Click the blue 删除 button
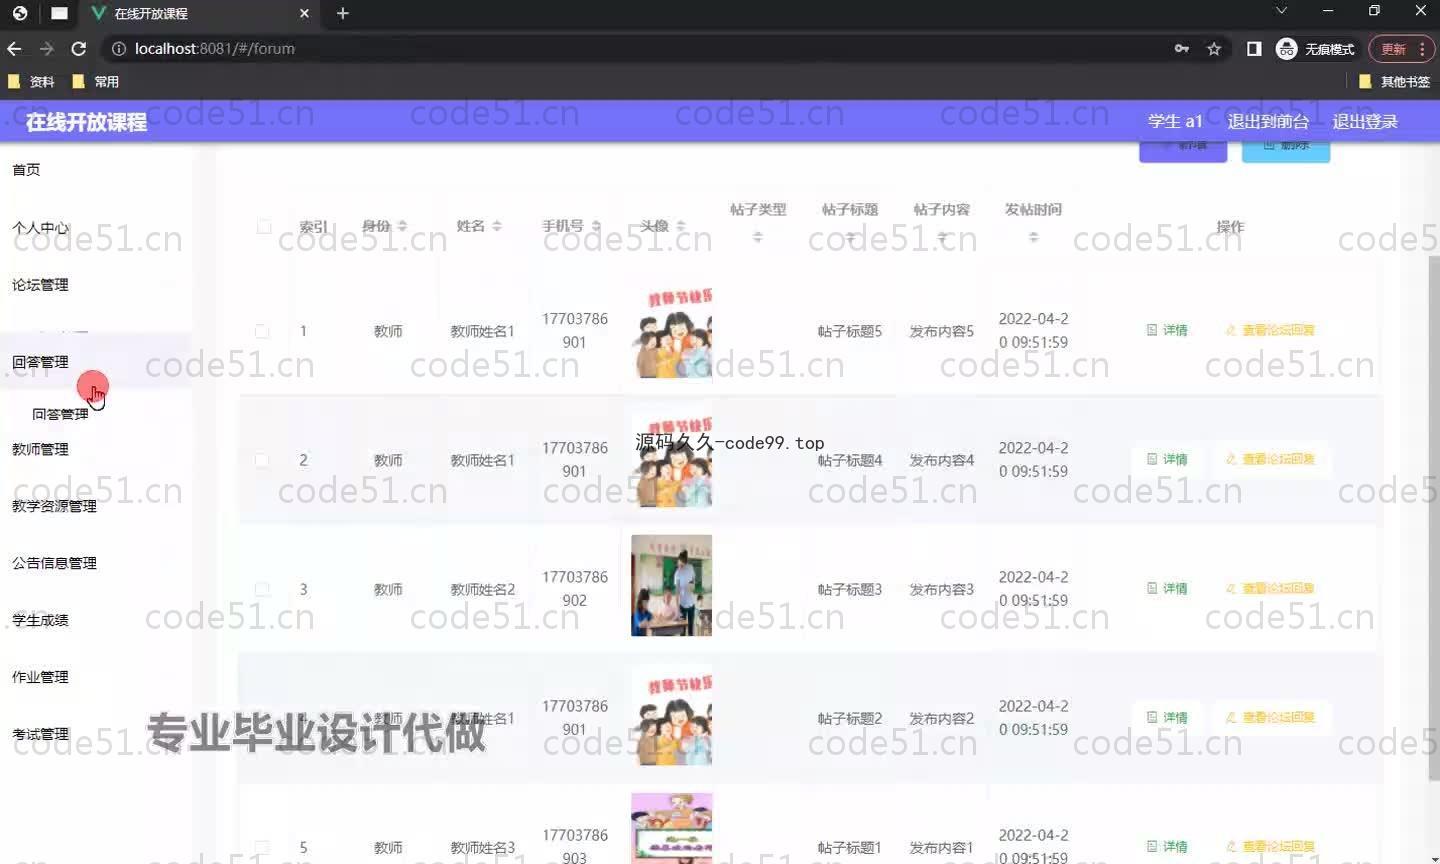 pos(1286,150)
